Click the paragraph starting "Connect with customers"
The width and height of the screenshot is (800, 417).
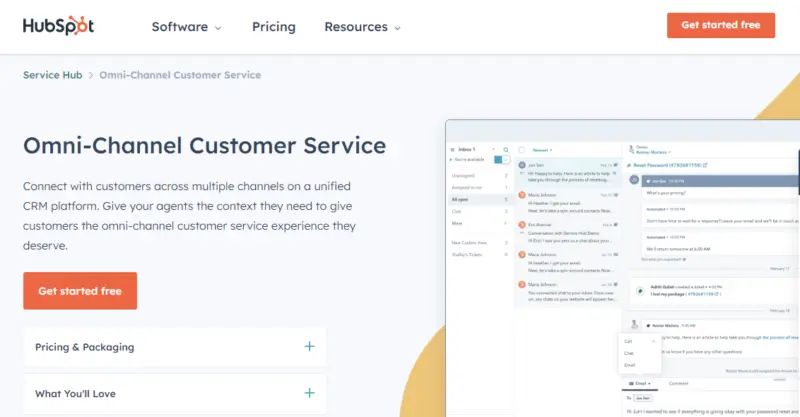189,215
